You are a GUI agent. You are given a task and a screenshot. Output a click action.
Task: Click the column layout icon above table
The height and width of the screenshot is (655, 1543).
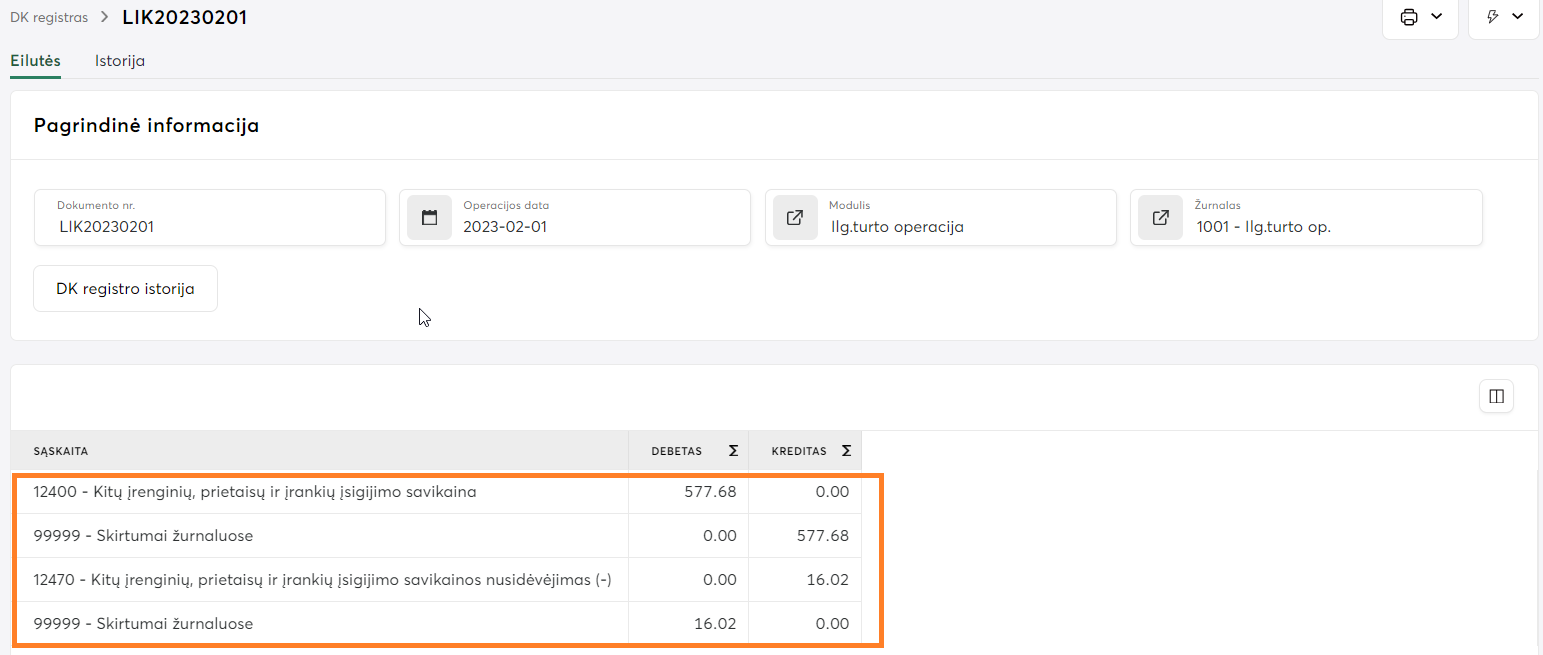point(1496,396)
